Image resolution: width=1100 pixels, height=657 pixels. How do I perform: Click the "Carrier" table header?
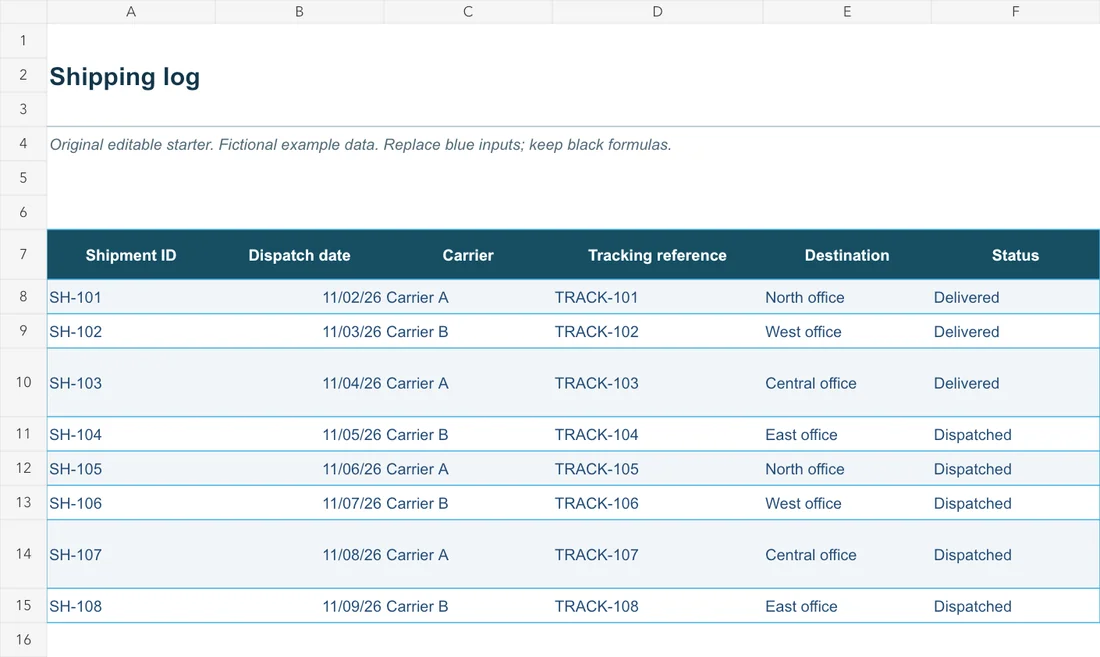coord(468,255)
